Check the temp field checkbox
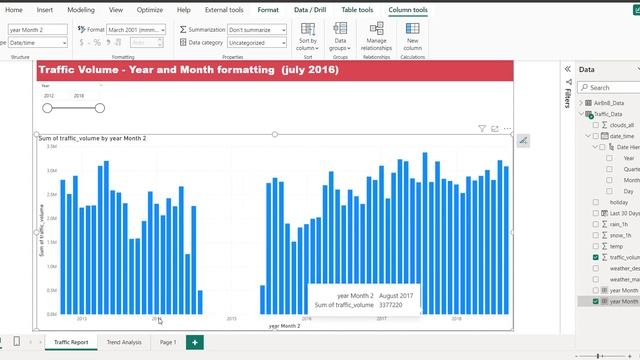Screen dimensions: 640x360 596,246
